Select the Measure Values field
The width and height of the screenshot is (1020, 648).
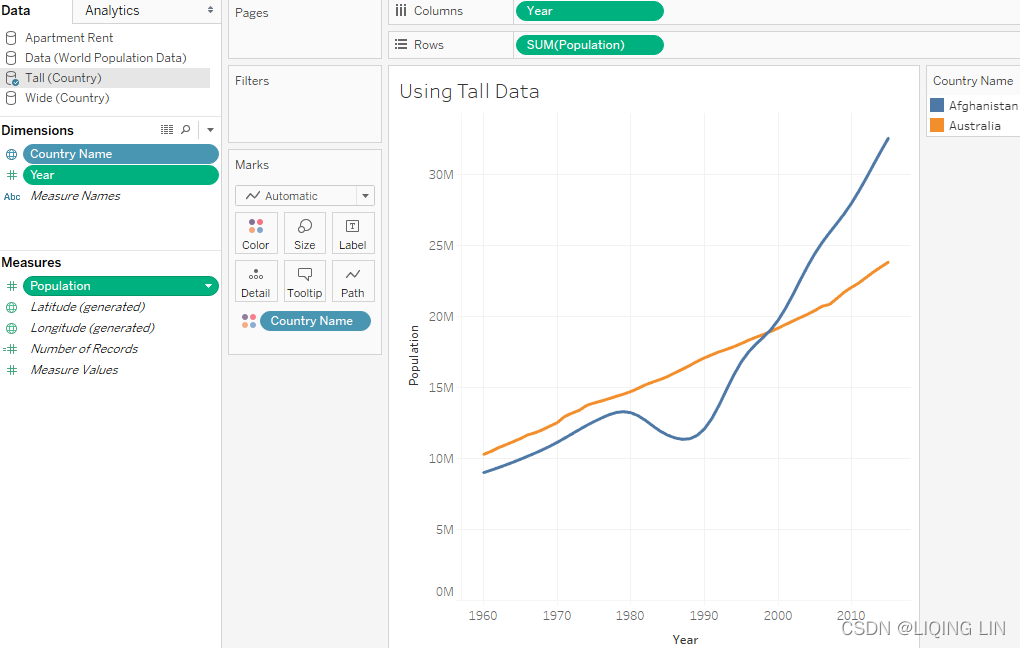pos(74,370)
